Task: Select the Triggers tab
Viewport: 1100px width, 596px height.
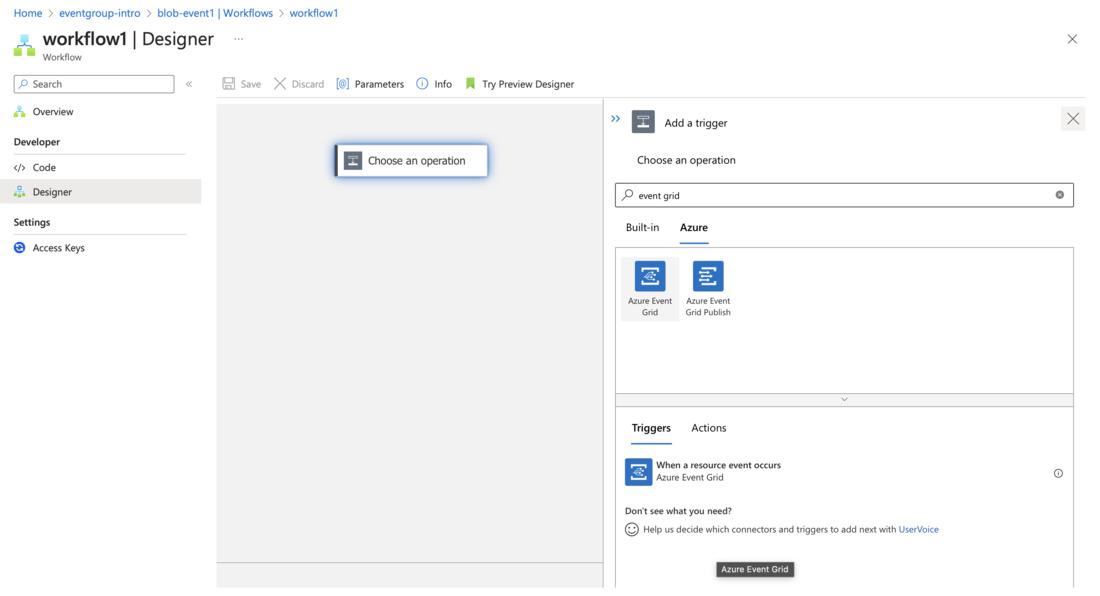Action: (651, 428)
